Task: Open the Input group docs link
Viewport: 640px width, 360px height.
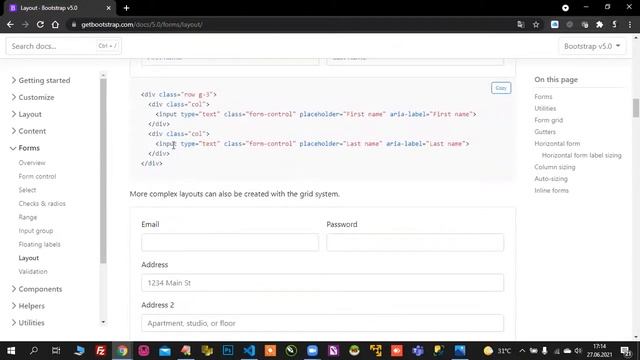Action: [36, 231]
